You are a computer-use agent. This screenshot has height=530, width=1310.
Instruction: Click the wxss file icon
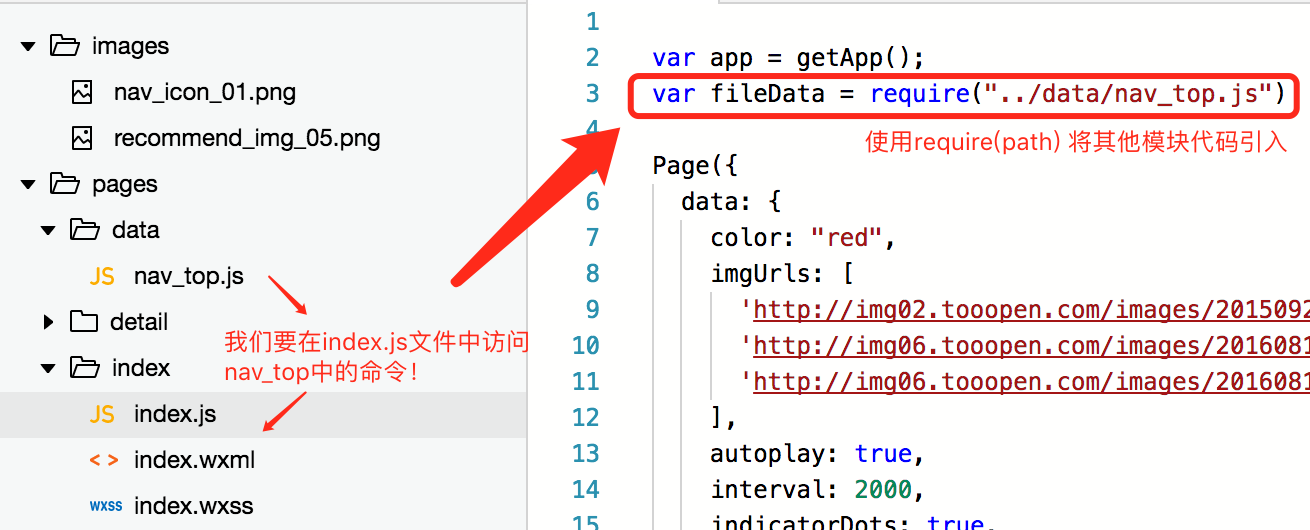pos(106,506)
